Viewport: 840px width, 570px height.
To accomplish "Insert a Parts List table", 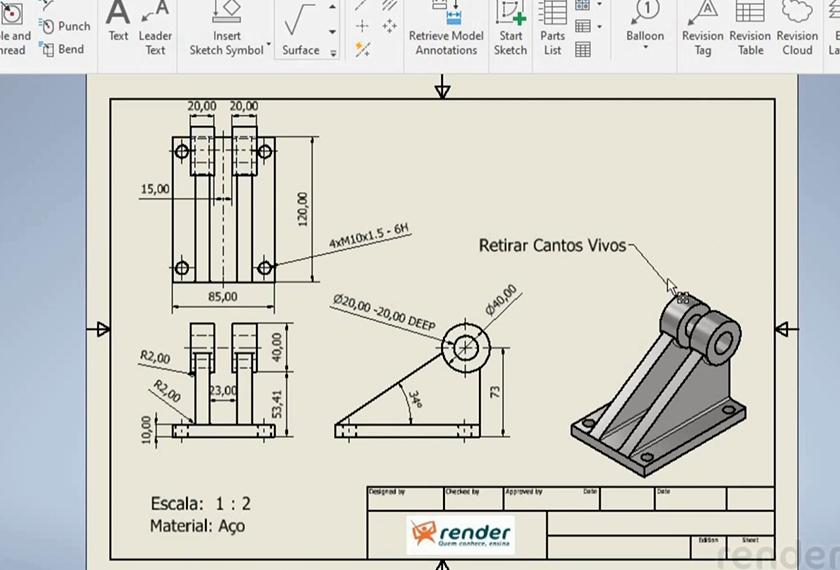I will click(x=552, y=28).
